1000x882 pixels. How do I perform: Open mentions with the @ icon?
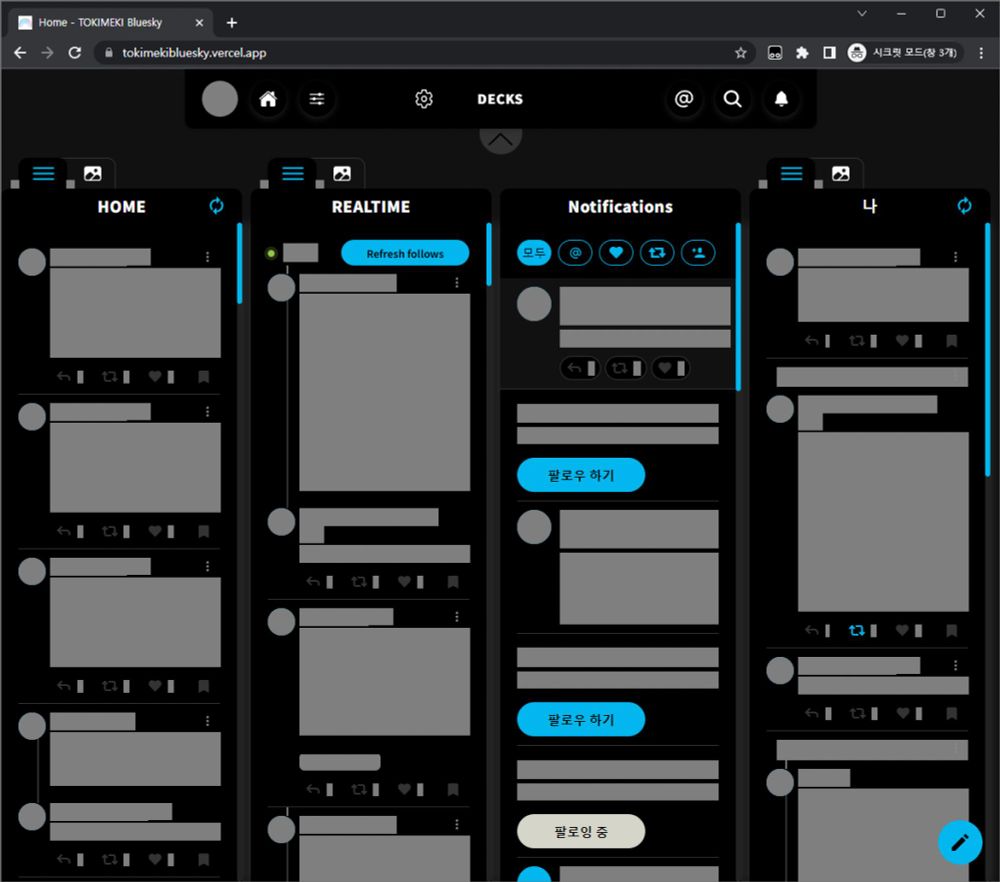click(684, 99)
